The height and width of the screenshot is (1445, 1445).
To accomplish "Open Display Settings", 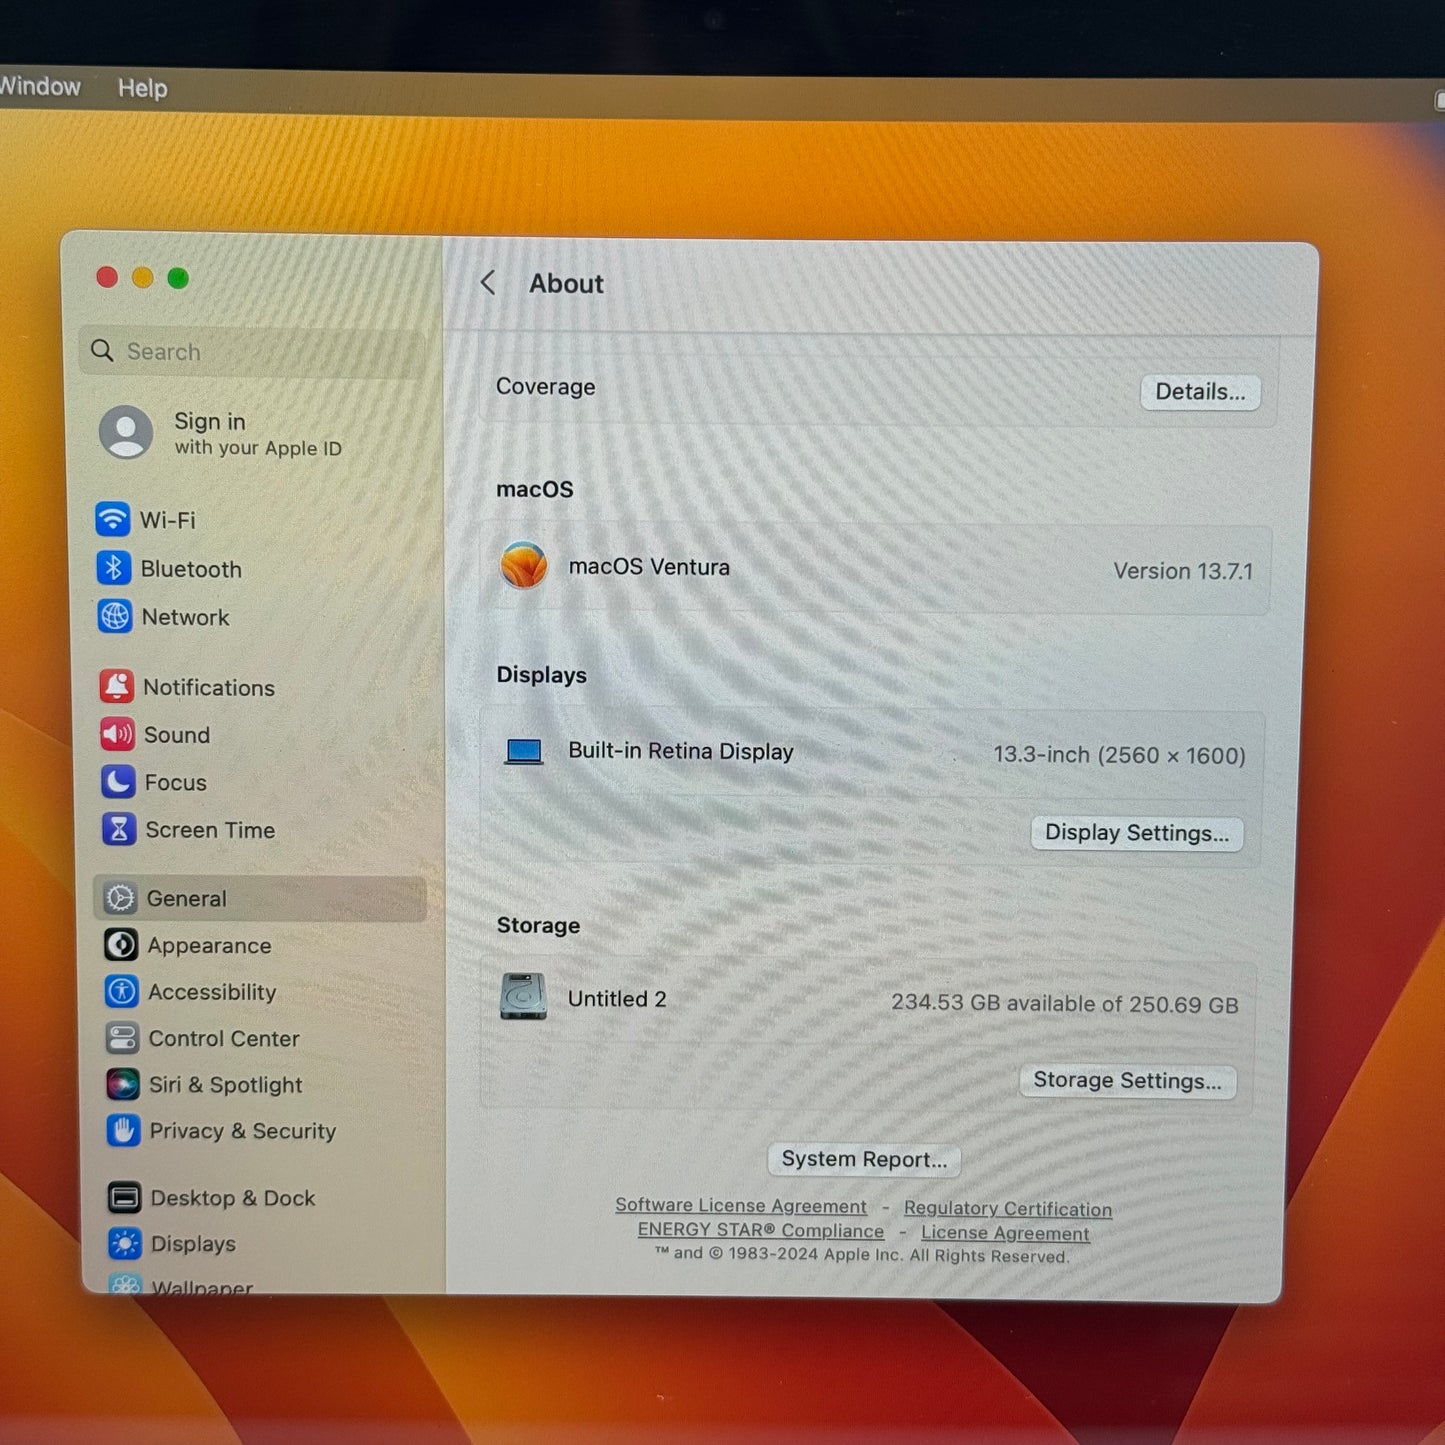I will click(x=1137, y=833).
